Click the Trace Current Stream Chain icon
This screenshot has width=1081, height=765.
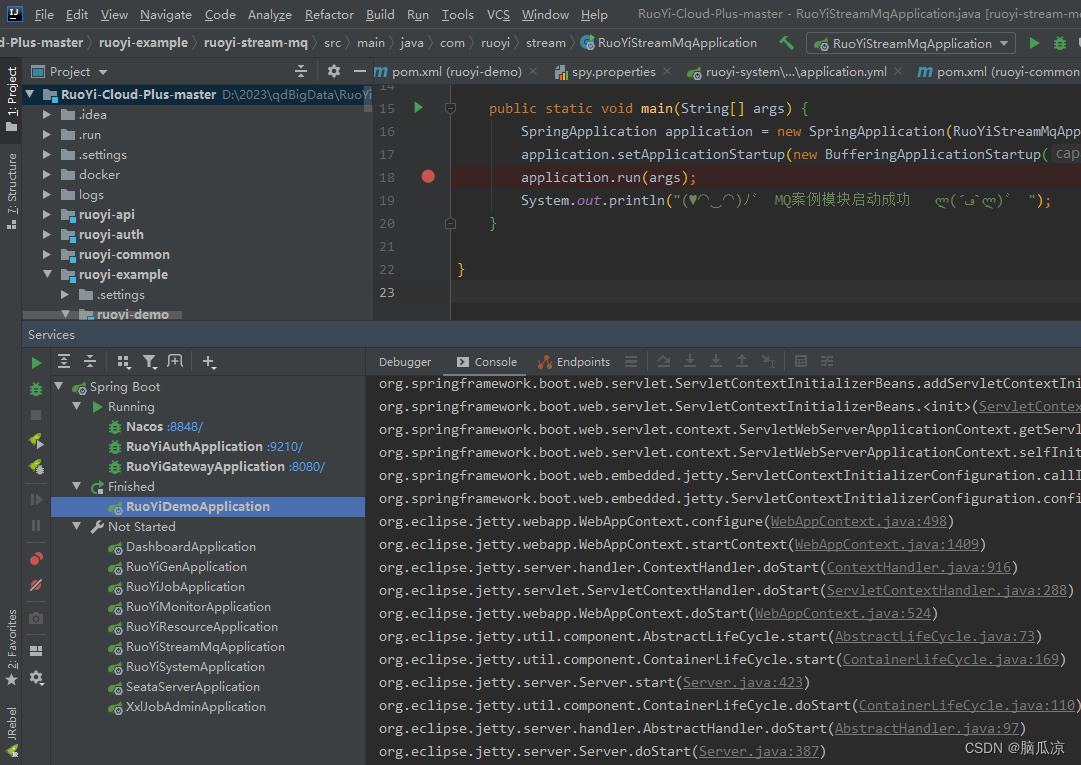[827, 361]
